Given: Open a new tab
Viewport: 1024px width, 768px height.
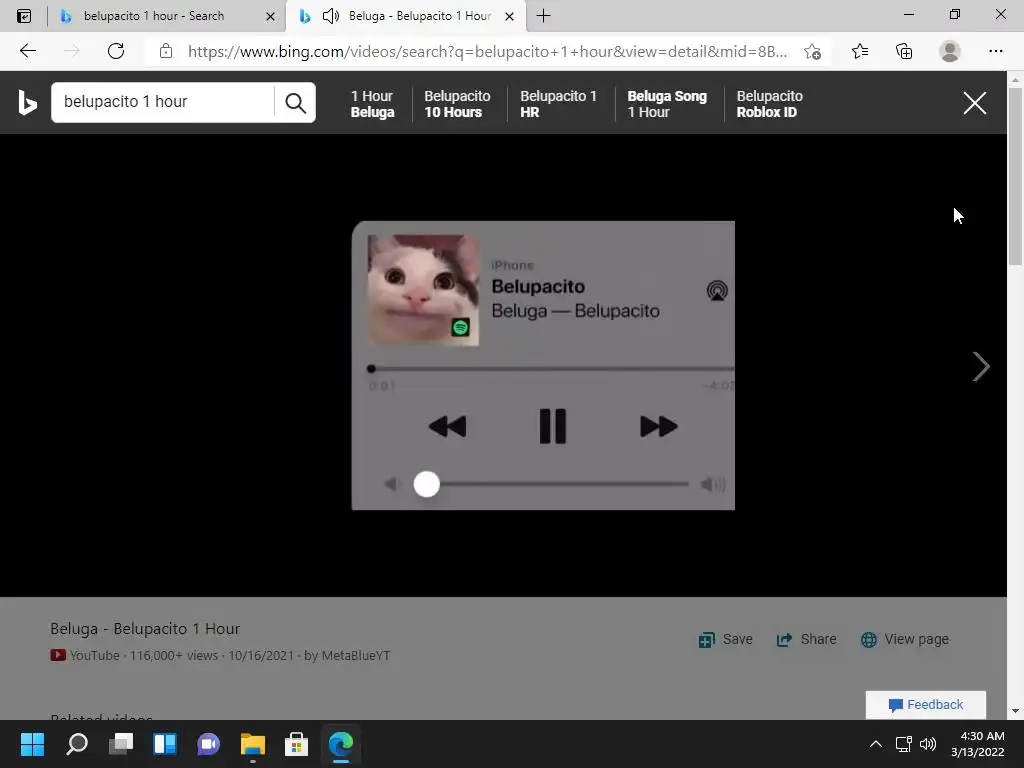Looking at the screenshot, I should click(543, 16).
